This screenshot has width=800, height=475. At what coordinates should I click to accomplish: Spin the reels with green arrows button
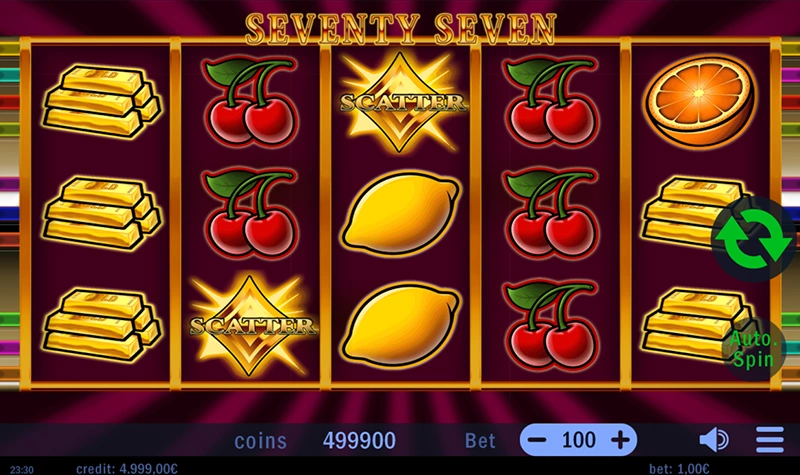[x=754, y=238]
